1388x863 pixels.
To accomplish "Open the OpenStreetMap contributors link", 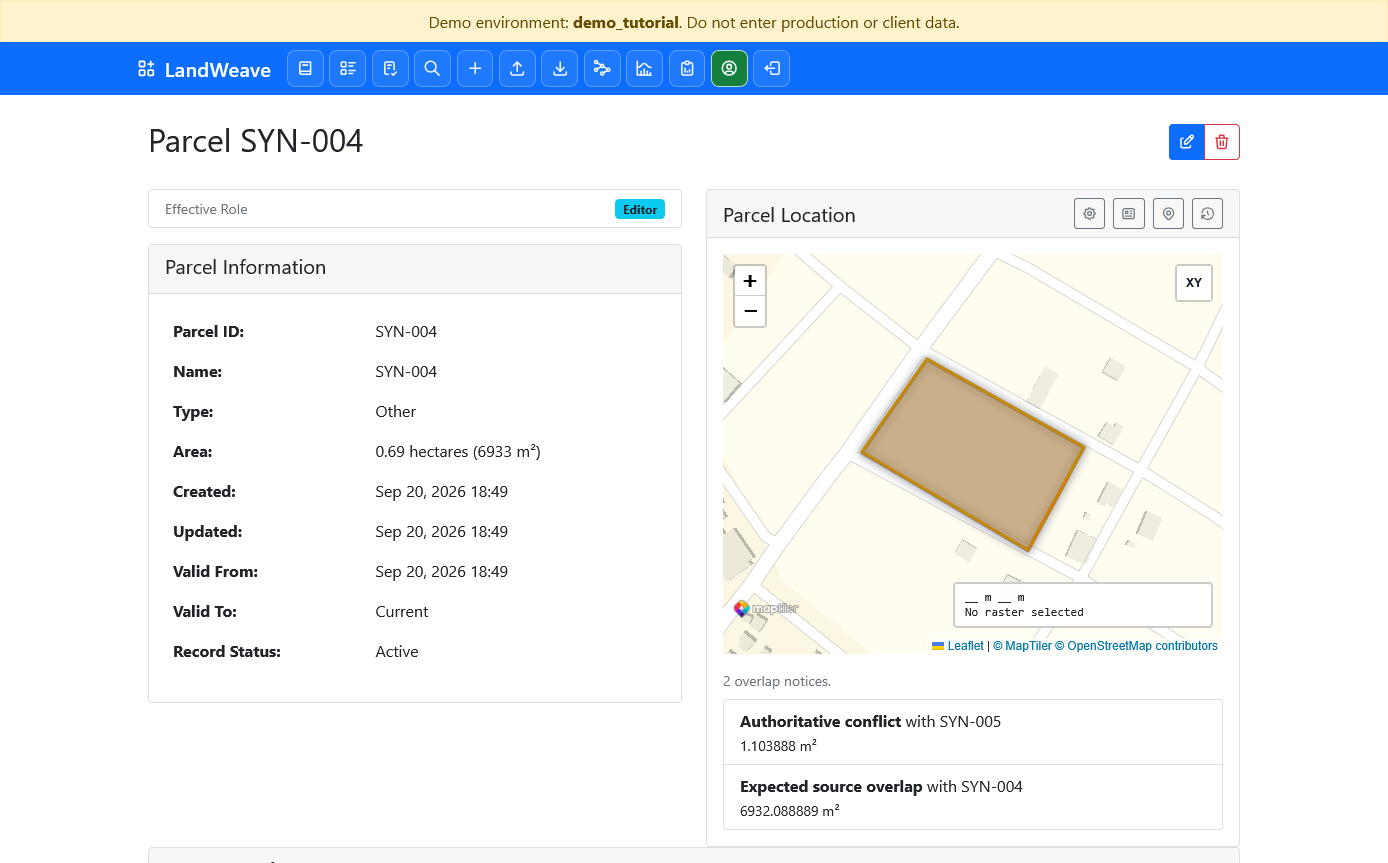I will pos(1136,646).
